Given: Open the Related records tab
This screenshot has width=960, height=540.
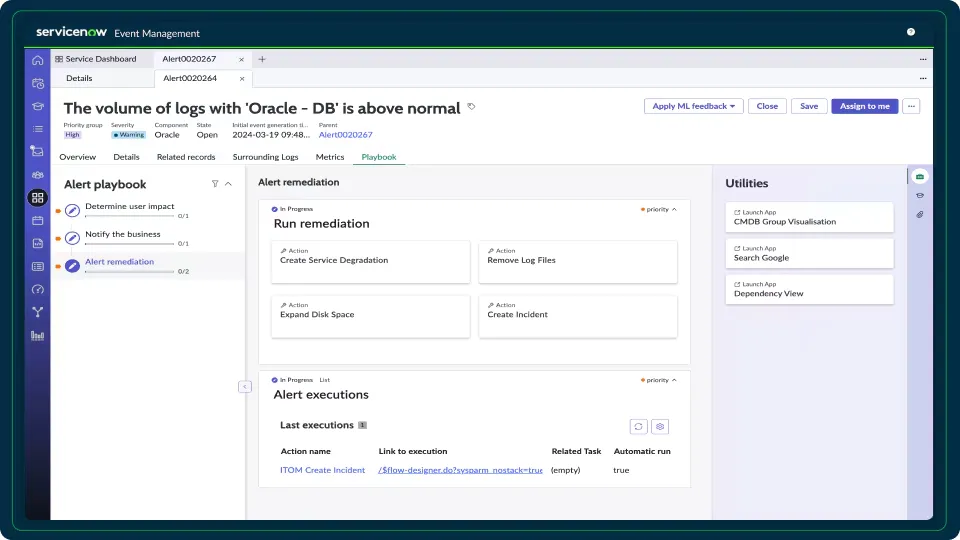Looking at the screenshot, I should coord(186,157).
